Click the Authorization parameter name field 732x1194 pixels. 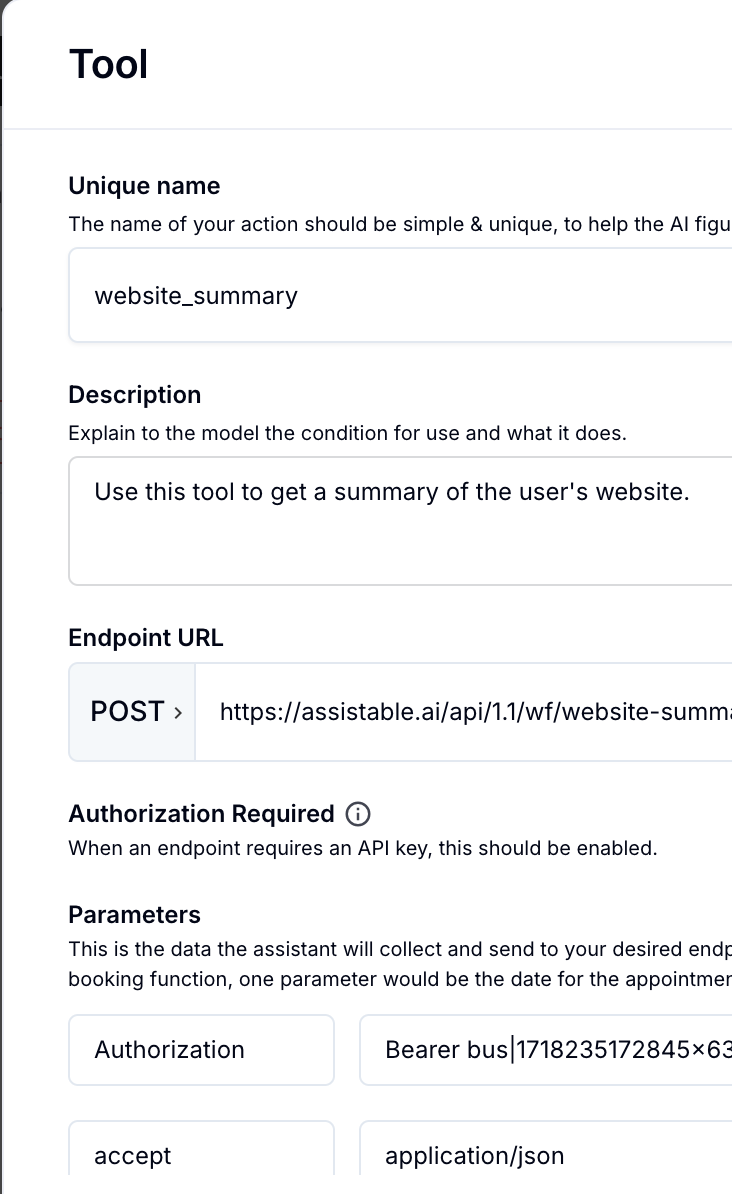pyautogui.click(x=200, y=1050)
